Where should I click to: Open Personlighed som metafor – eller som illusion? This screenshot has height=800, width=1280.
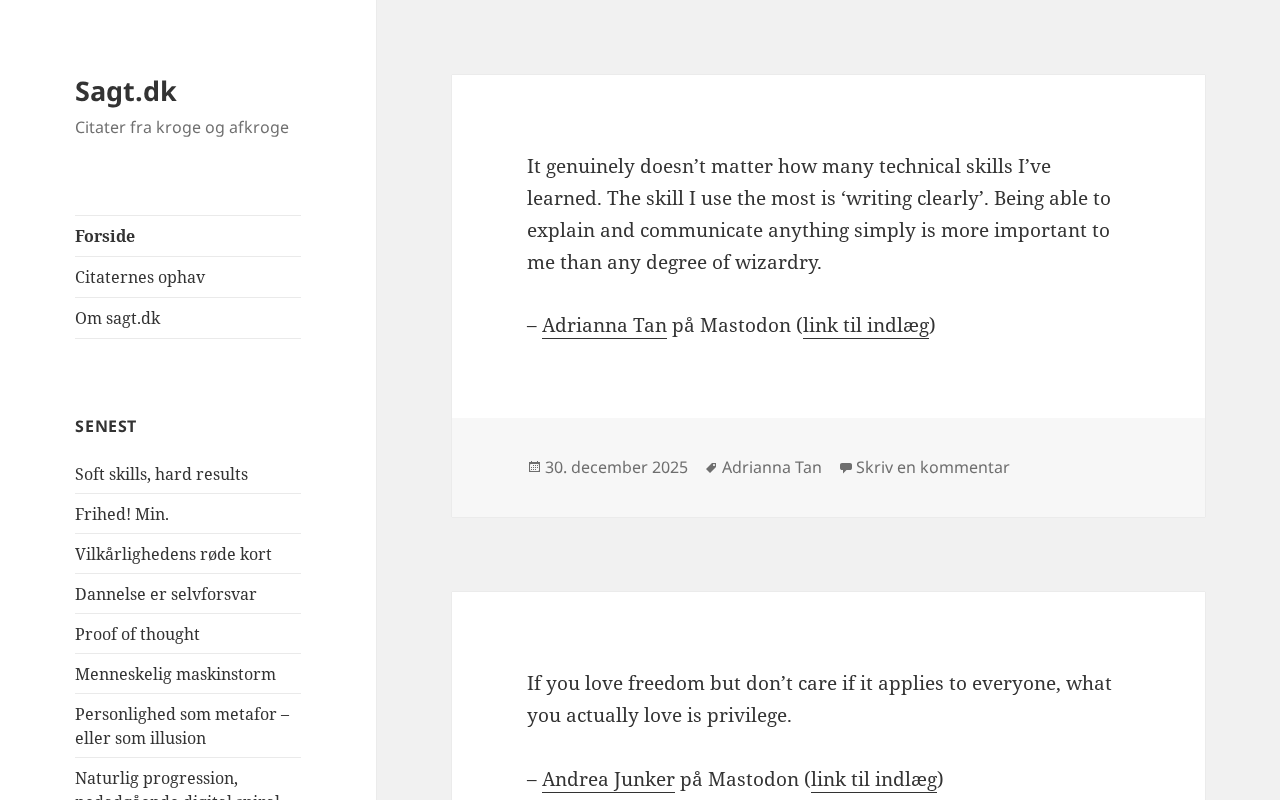181,726
